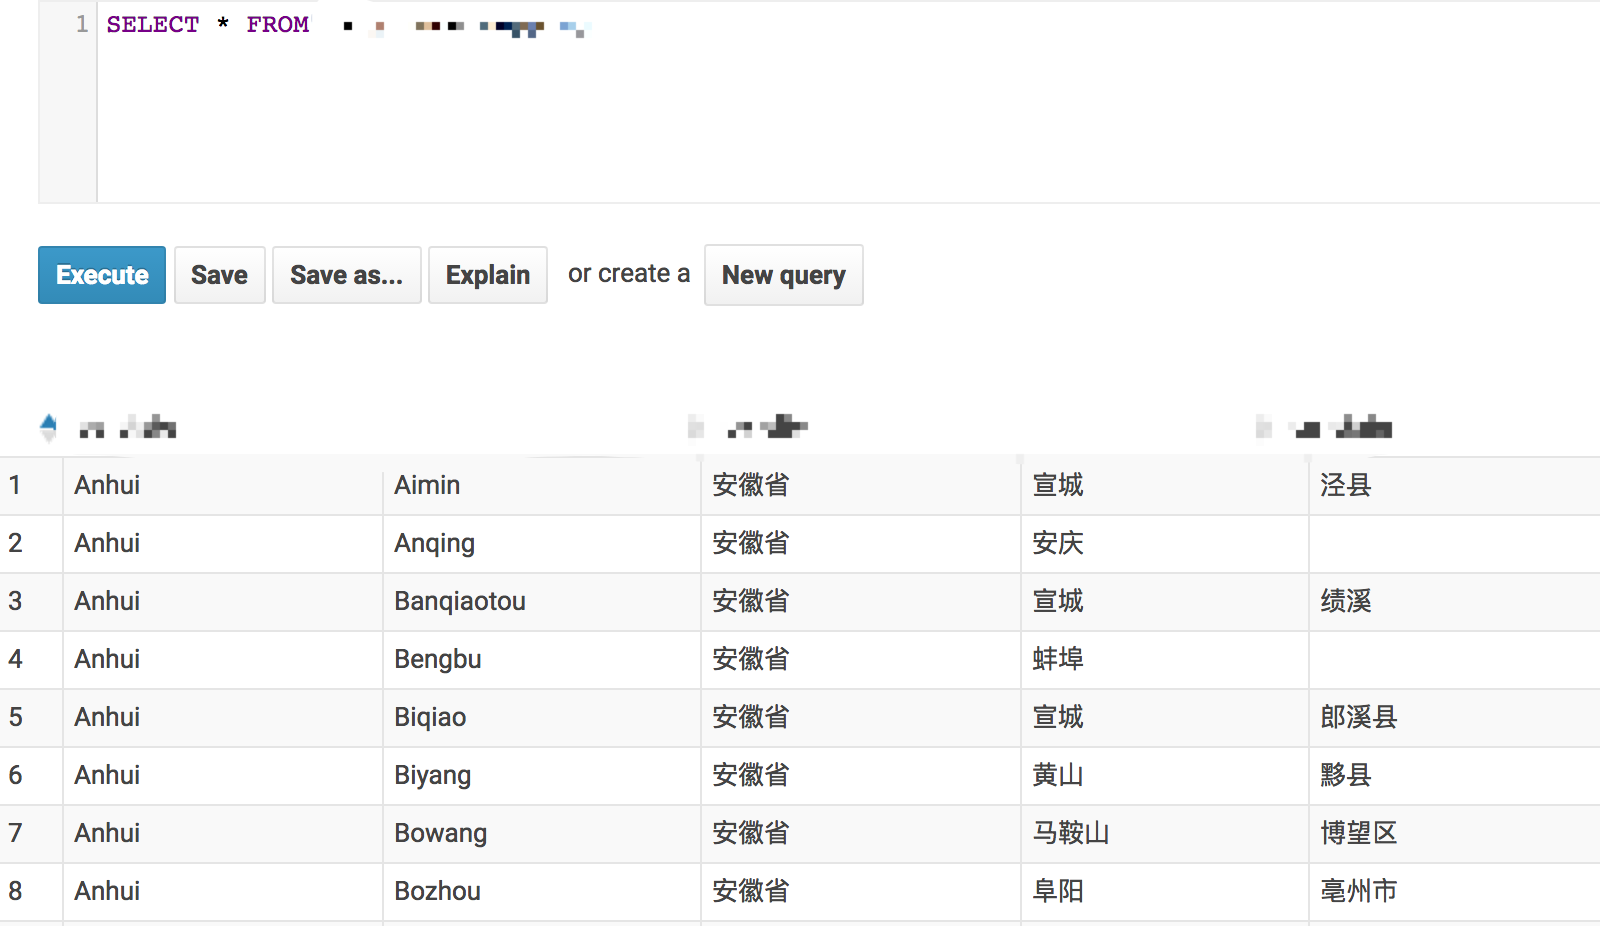Click the Anhui value in row 2
Screen dimensions: 1600x926
pyautogui.click(x=106, y=543)
